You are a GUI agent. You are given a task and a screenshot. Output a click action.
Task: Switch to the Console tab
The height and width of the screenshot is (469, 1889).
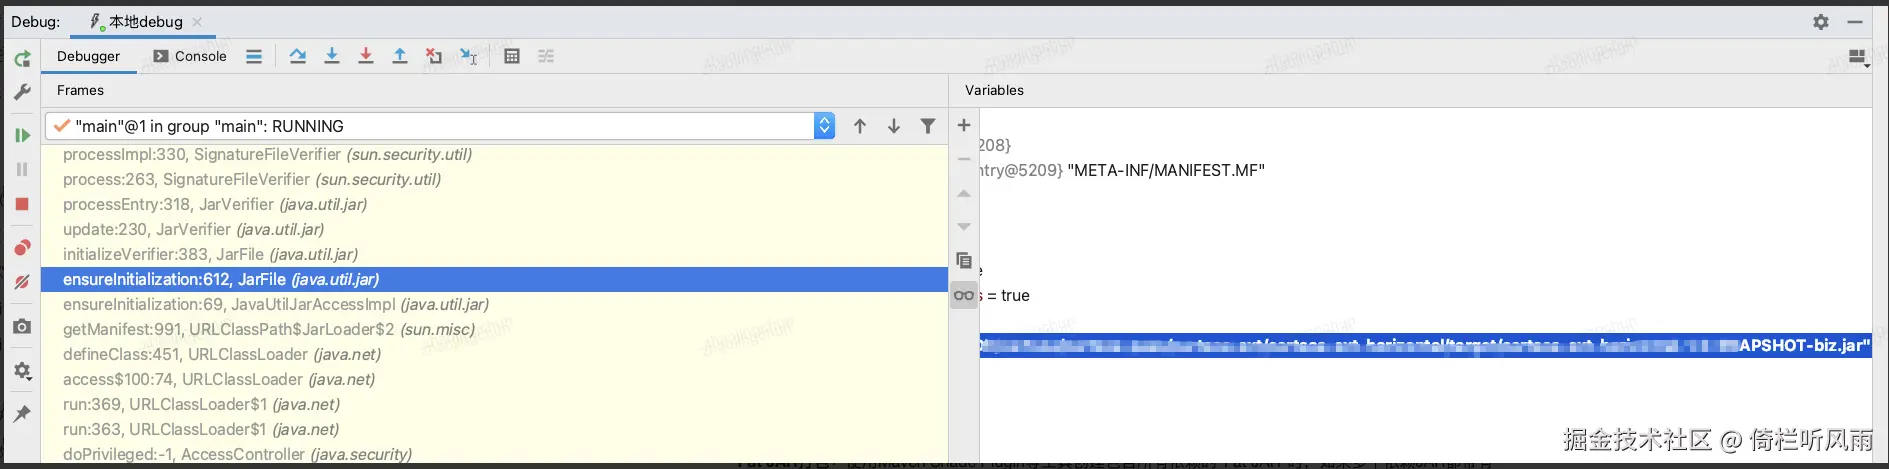190,56
